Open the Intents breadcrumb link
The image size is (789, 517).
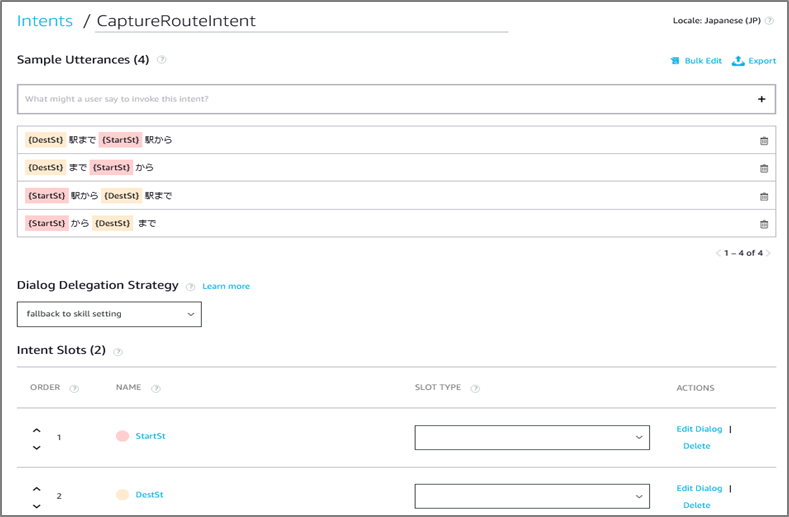(45, 21)
